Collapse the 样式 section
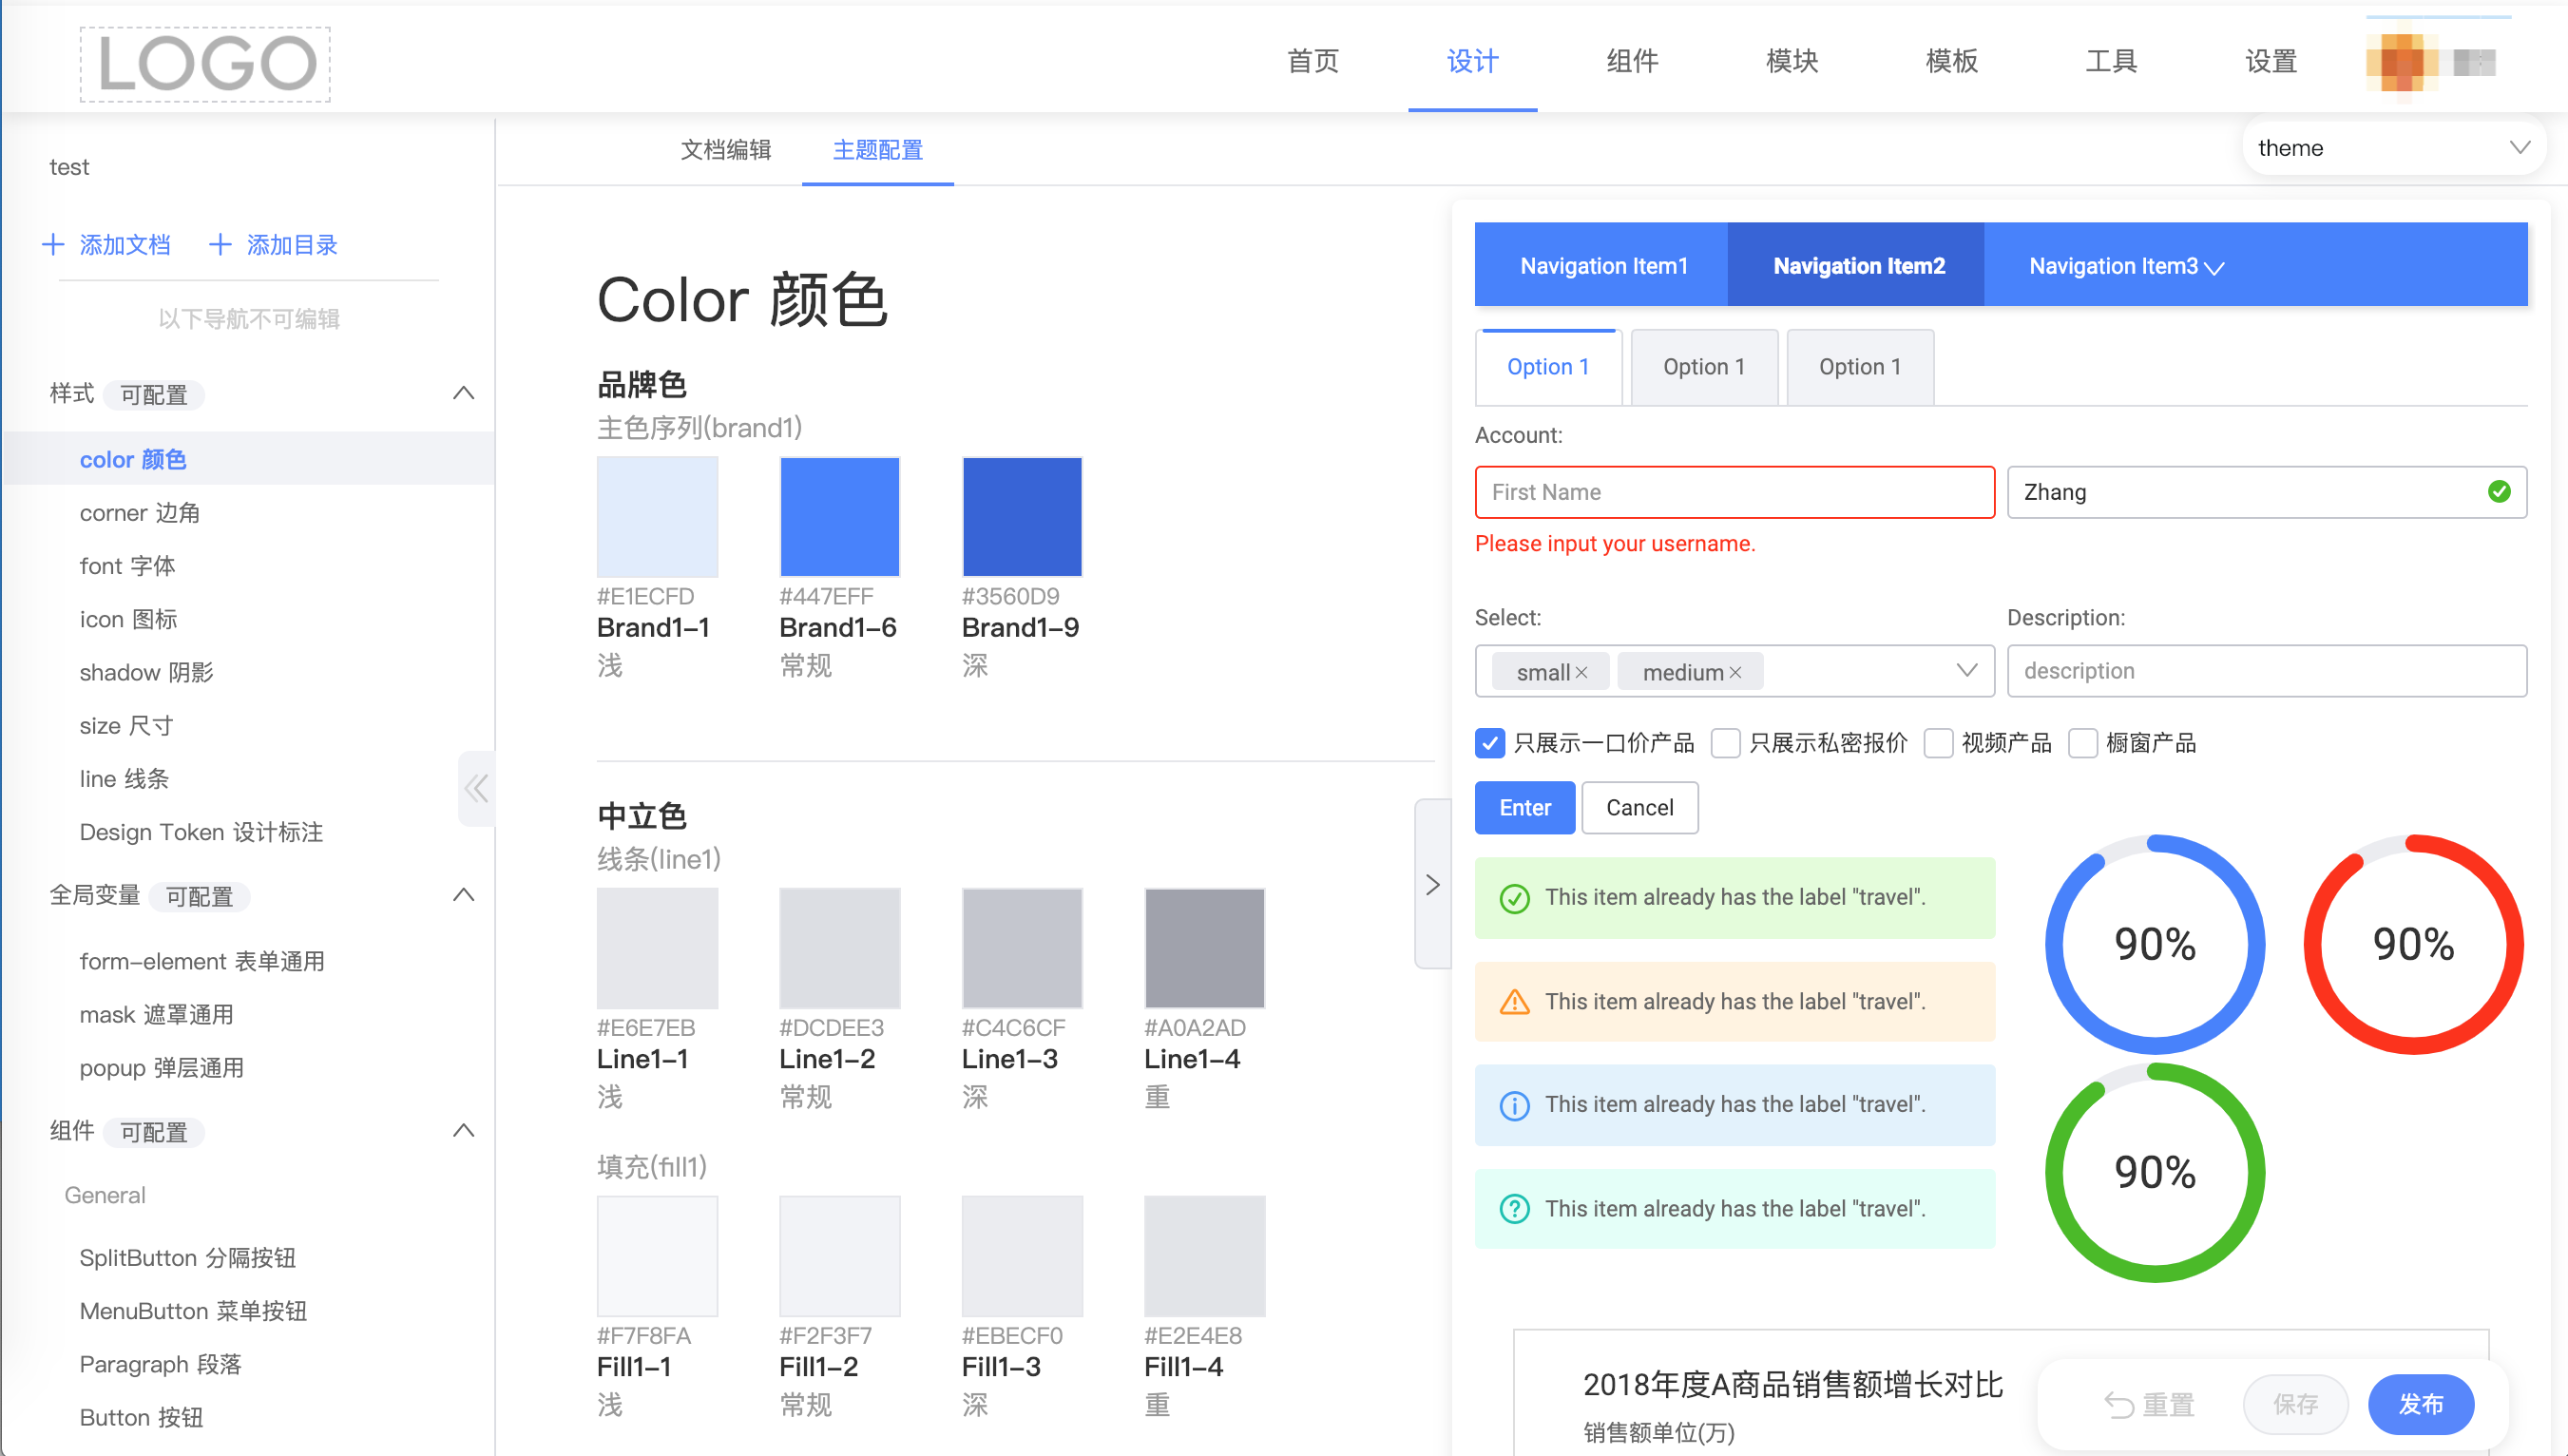The width and height of the screenshot is (2568, 1456). pos(463,393)
